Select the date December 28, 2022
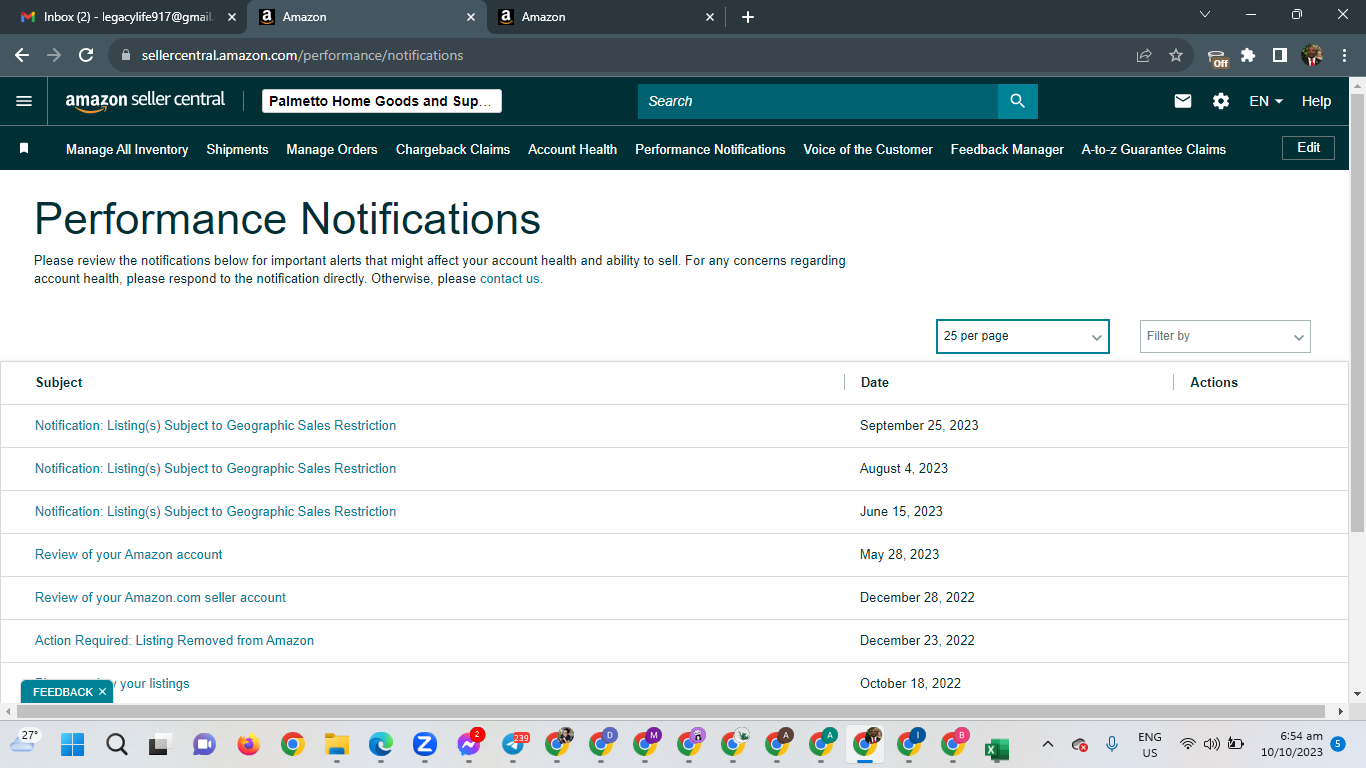Image resolution: width=1366 pixels, height=768 pixels. point(917,597)
